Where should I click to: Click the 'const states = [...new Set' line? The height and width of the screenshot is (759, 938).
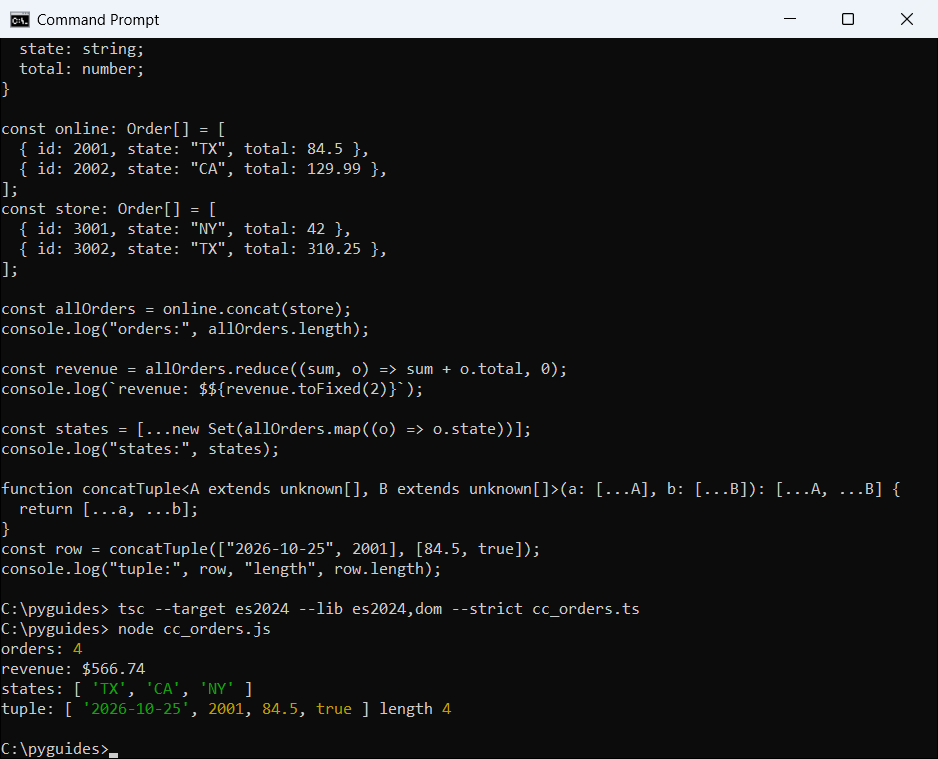coord(266,429)
